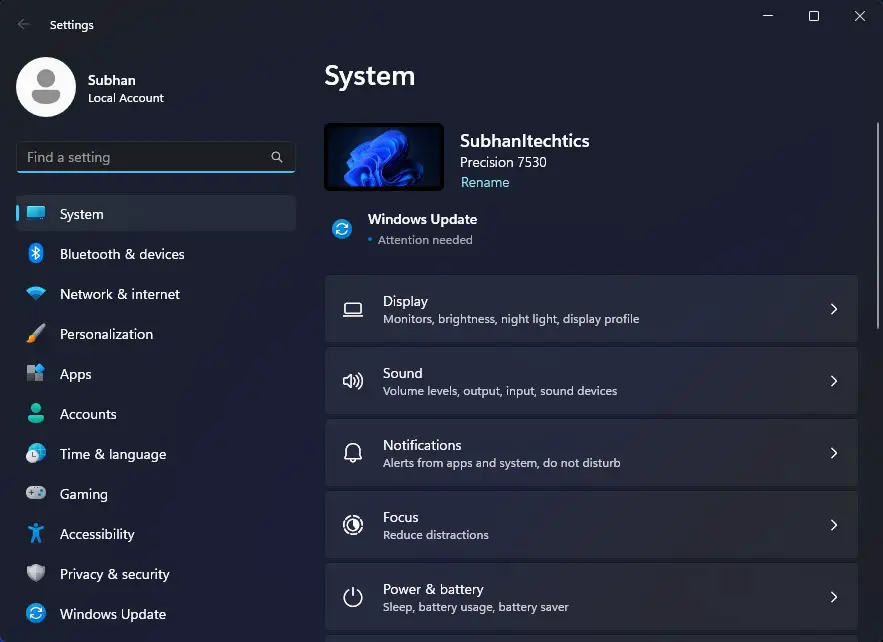Viewport: 883px width, 642px height.
Task: Expand Display settings using its chevron
Action: coord(834,309)
